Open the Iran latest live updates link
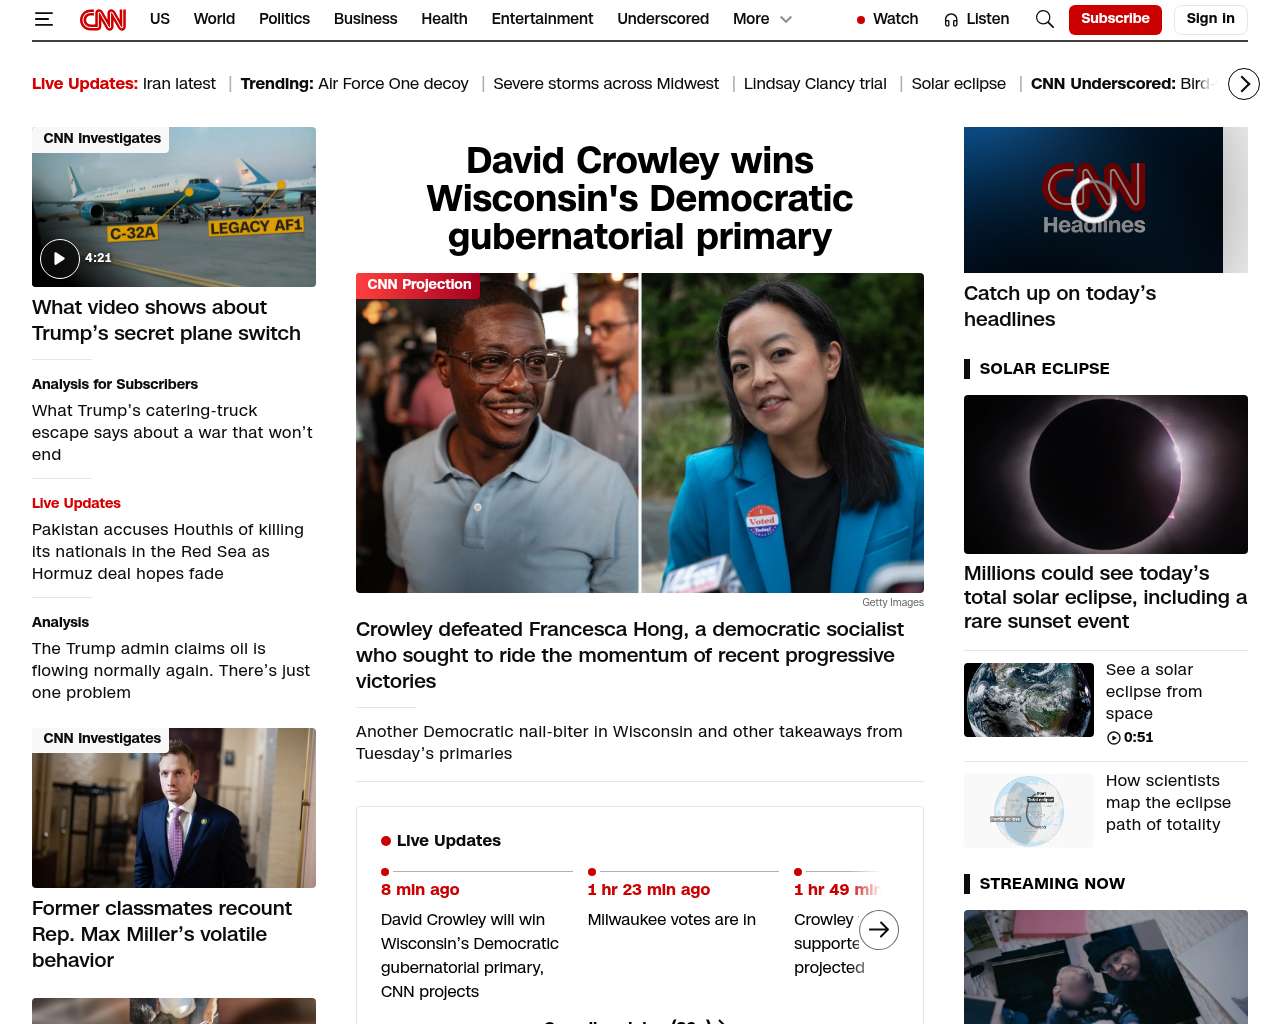1280x1024 pixels. click(179, 84)
